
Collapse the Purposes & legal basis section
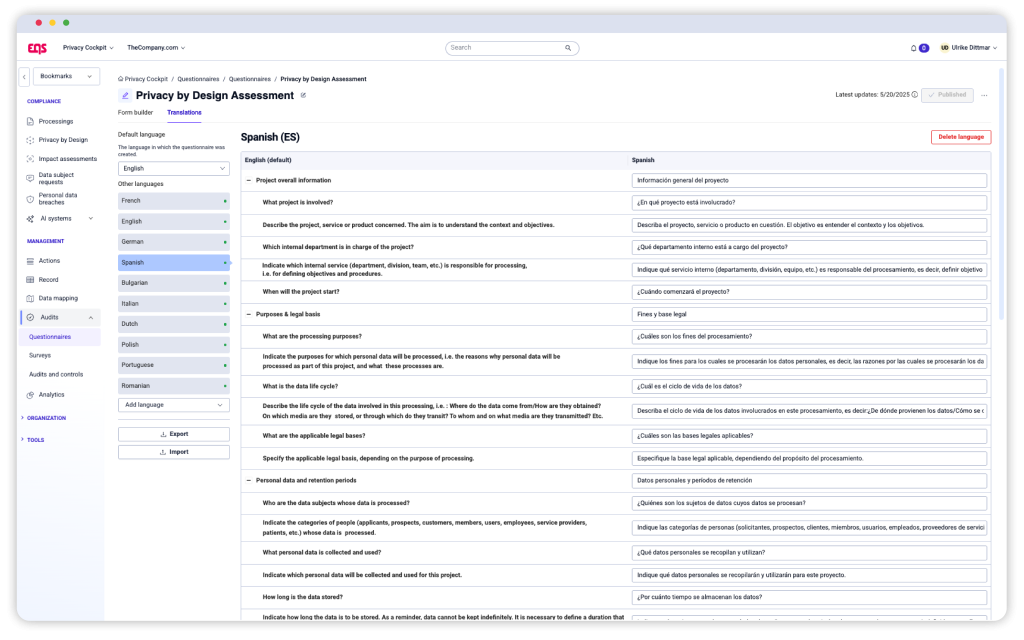click(x=248, y=314)
